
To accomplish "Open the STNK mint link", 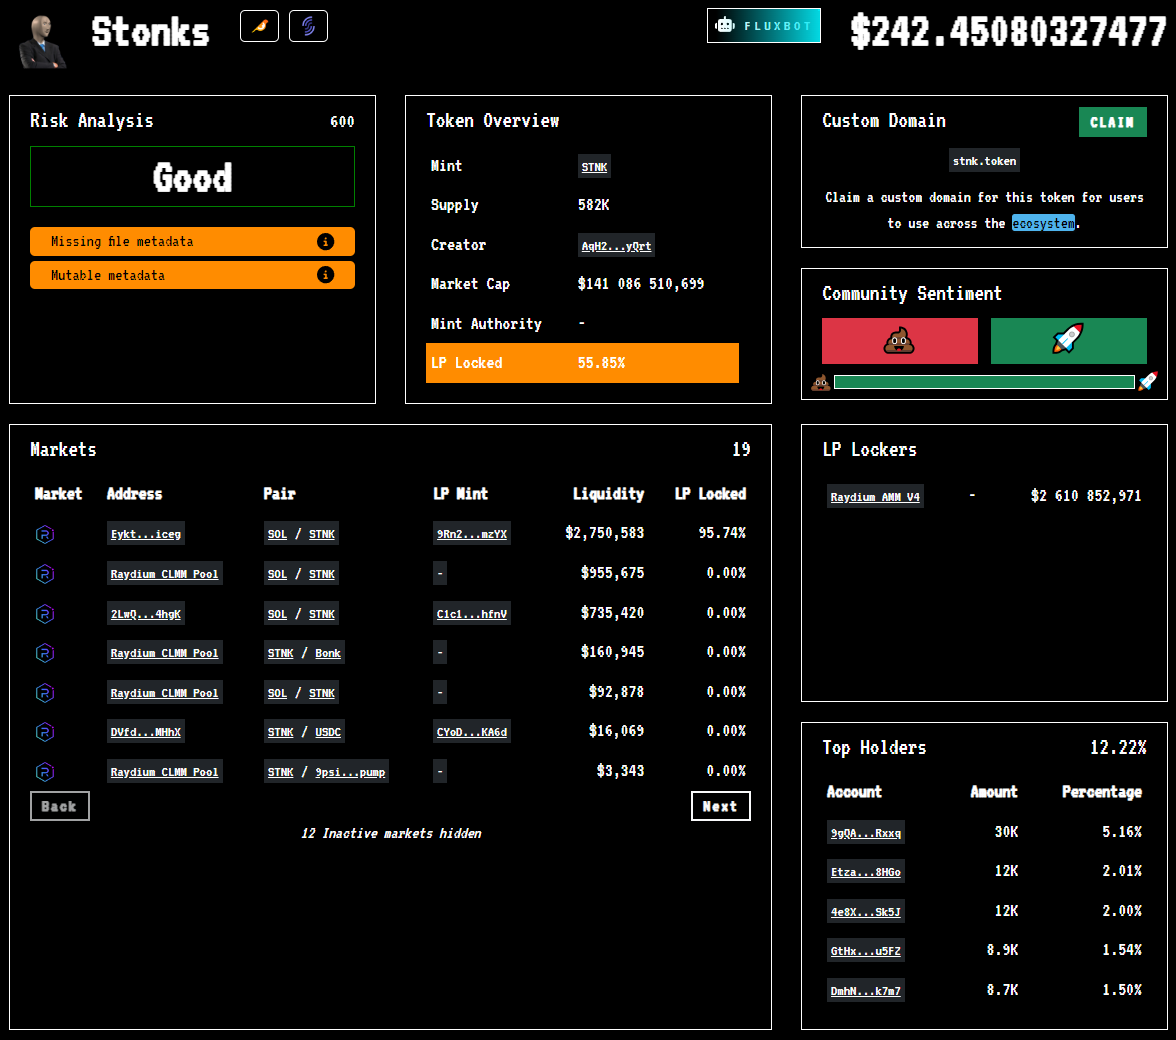I will point(594,166).
